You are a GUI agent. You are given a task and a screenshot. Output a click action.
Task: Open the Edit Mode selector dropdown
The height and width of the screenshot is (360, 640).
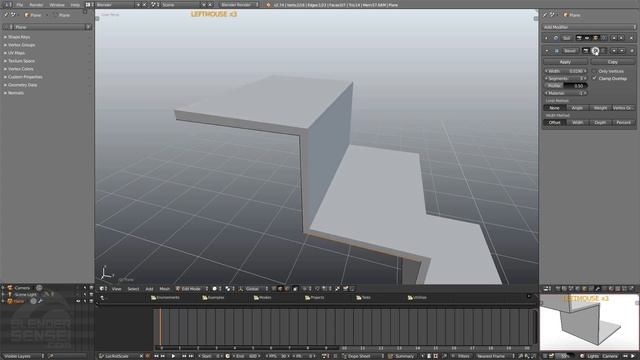click(192, 289)
